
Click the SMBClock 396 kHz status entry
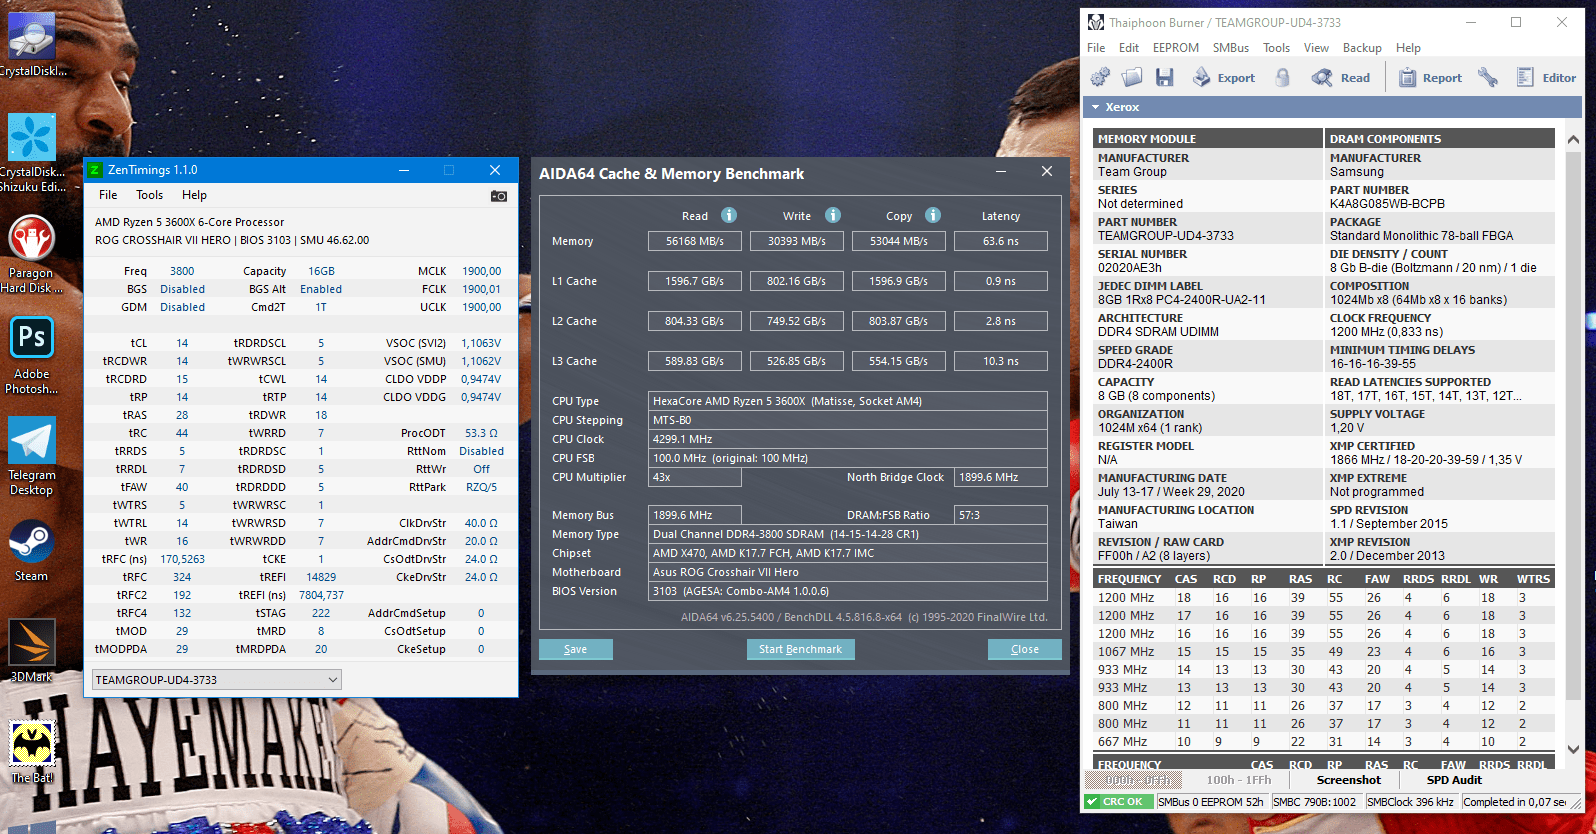(x=1410, y=802)
